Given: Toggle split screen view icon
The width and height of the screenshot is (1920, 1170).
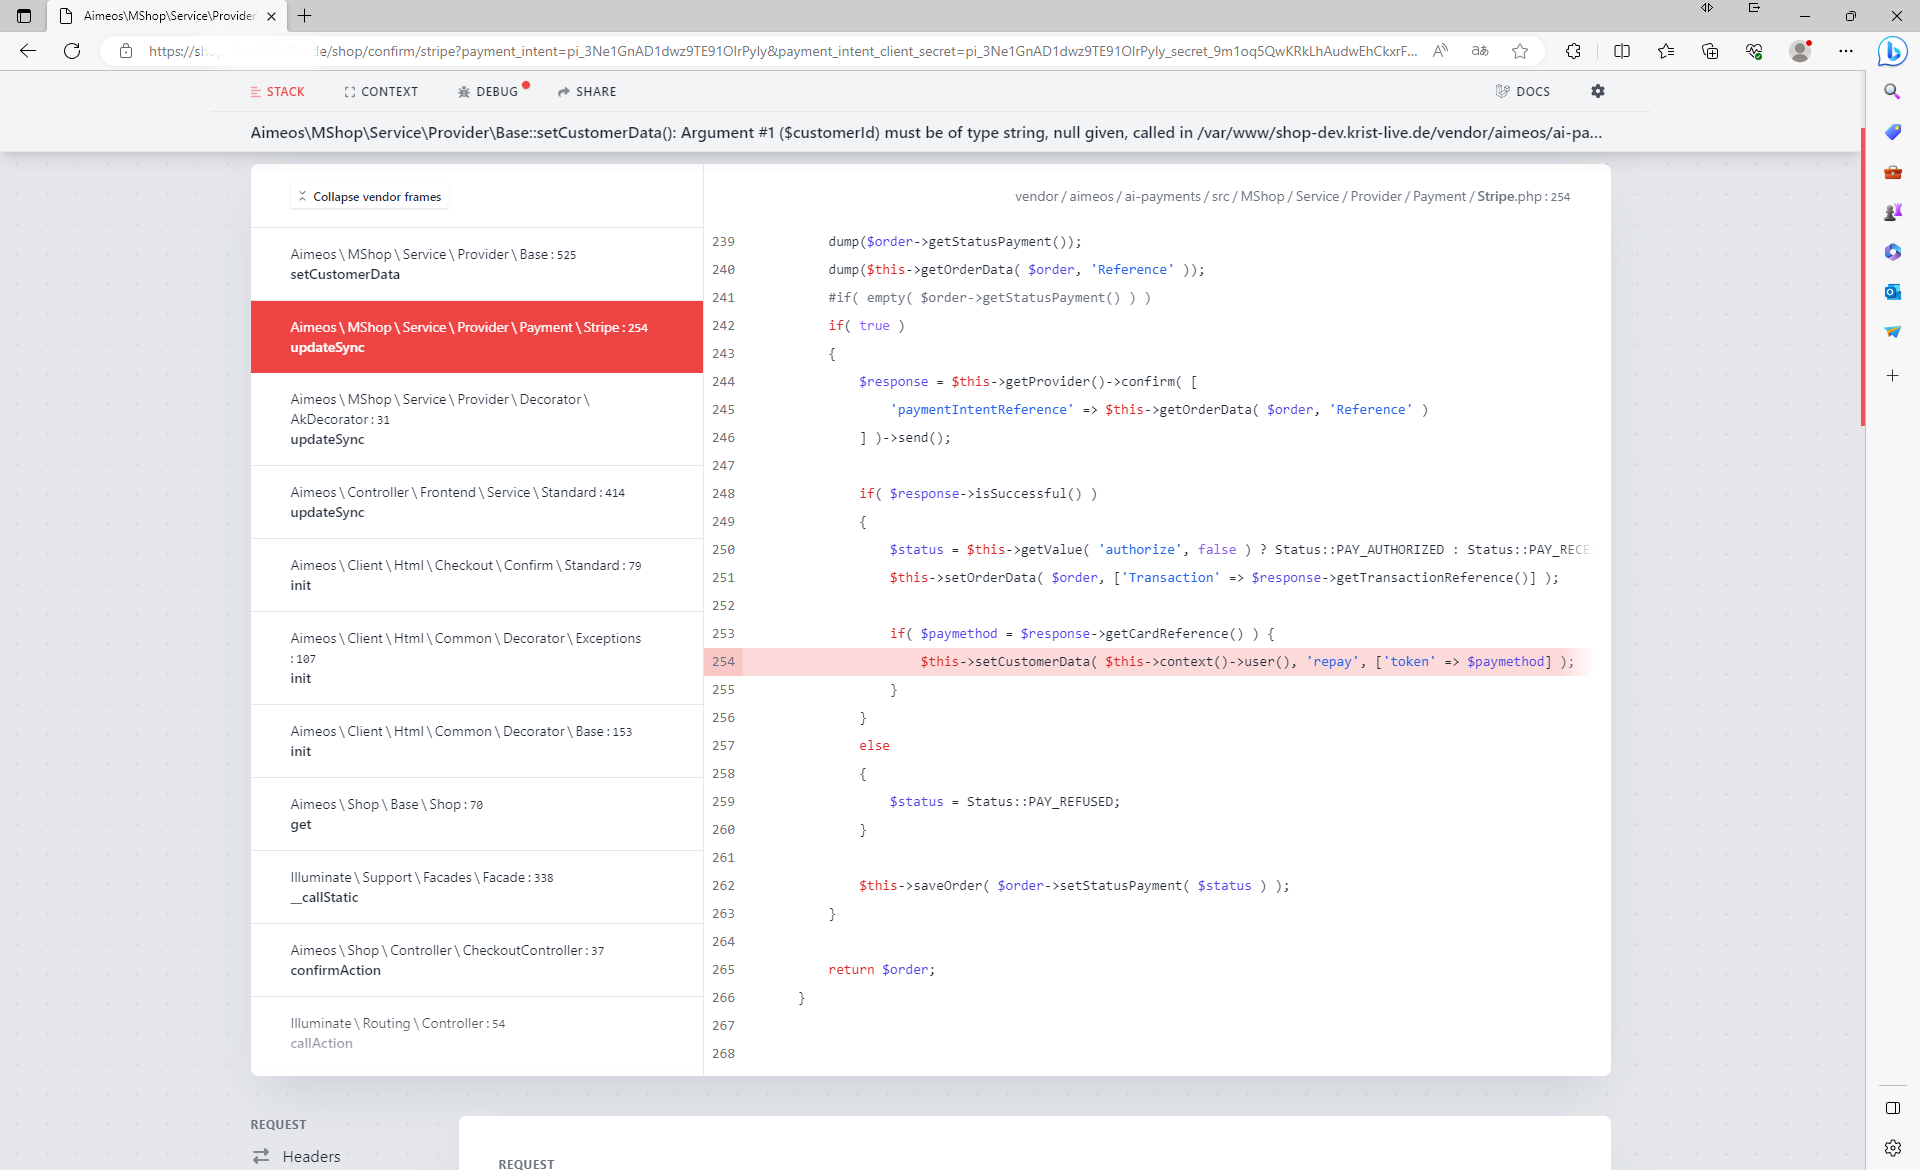Looking at the screenshot, I should click(1622, 51).
